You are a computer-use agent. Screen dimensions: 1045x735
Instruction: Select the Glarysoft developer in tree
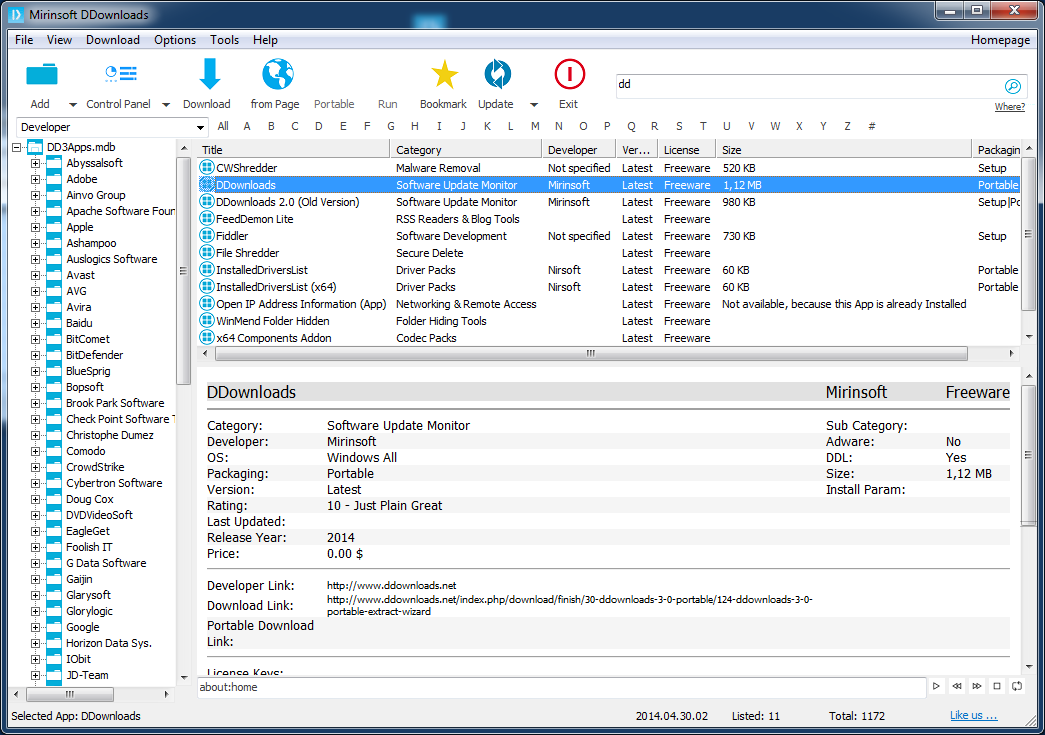pyautogui.click(x=88, y=595)
